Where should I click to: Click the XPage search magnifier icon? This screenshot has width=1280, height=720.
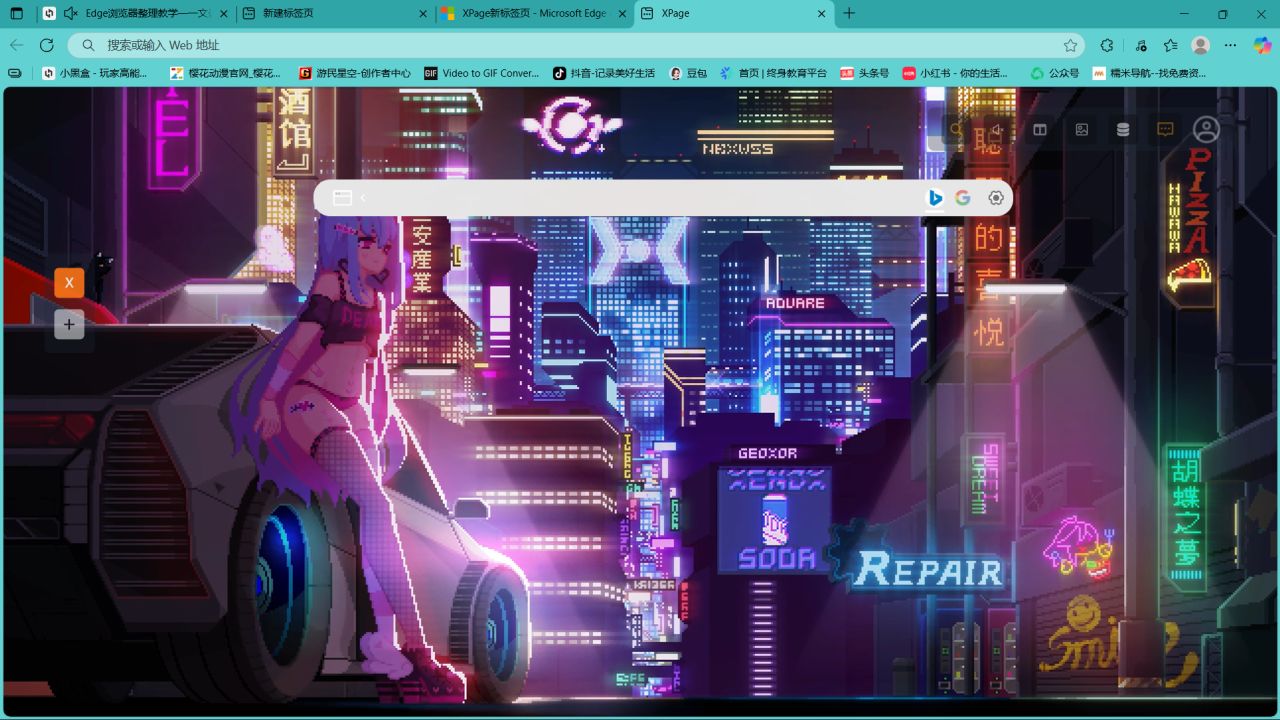coord(956,129)
